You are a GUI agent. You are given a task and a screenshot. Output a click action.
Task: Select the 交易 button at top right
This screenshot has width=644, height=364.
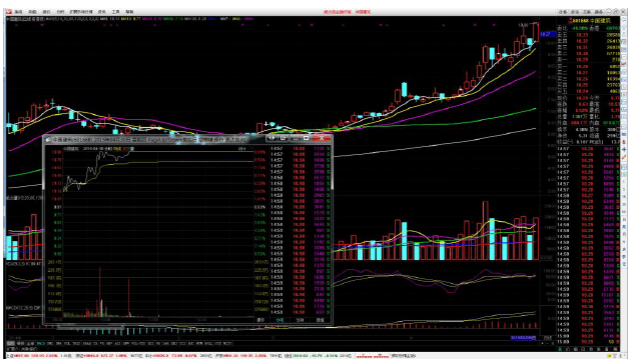587,12
